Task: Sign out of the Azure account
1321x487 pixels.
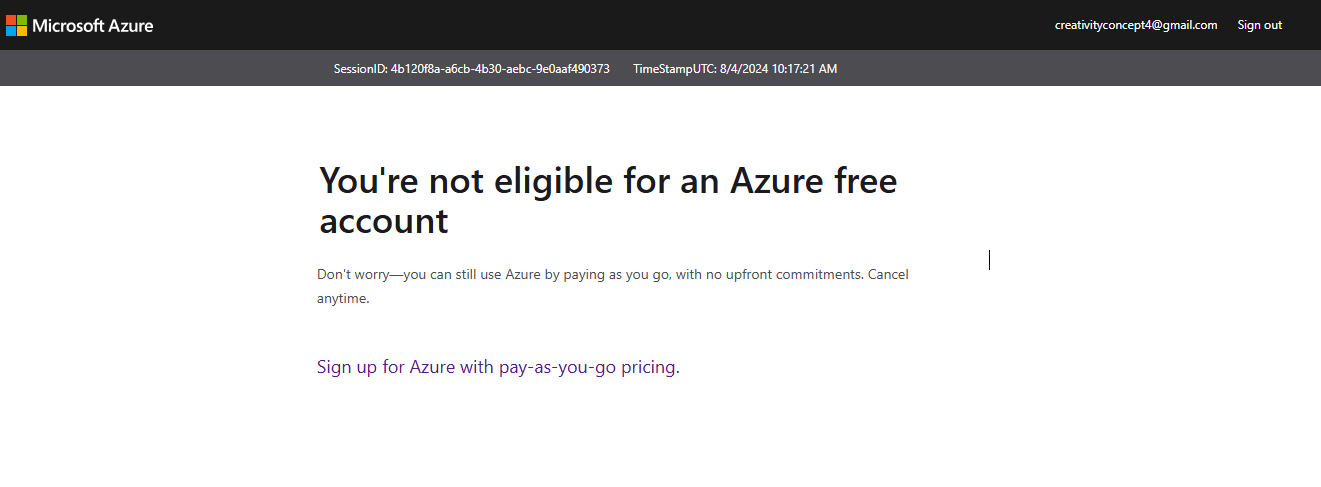Action: tap(1259, 25)
